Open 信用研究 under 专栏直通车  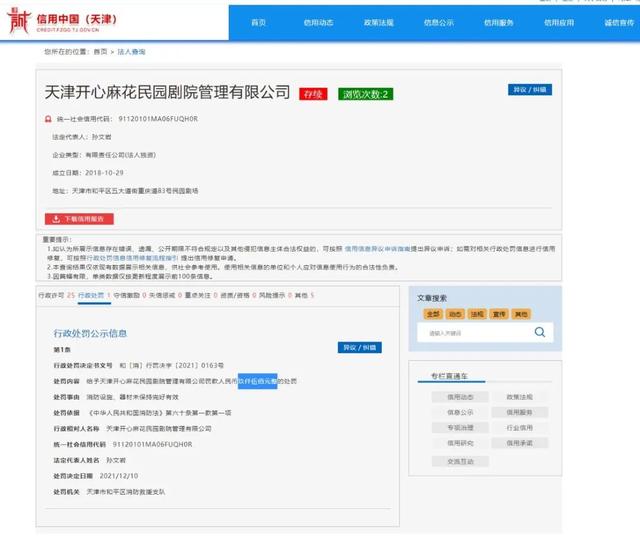[460, 443]
